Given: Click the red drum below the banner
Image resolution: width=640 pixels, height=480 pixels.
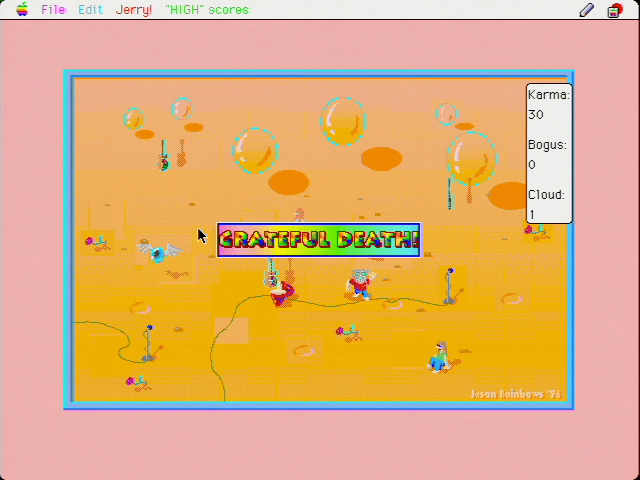Looking at the screenshot, I should 282,294.
